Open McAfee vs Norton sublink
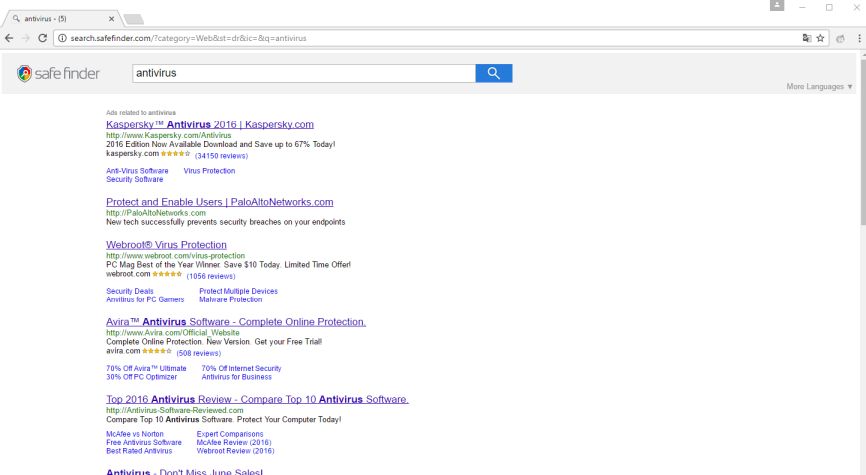This screenshot has width=866, height=475. [135, 434]
